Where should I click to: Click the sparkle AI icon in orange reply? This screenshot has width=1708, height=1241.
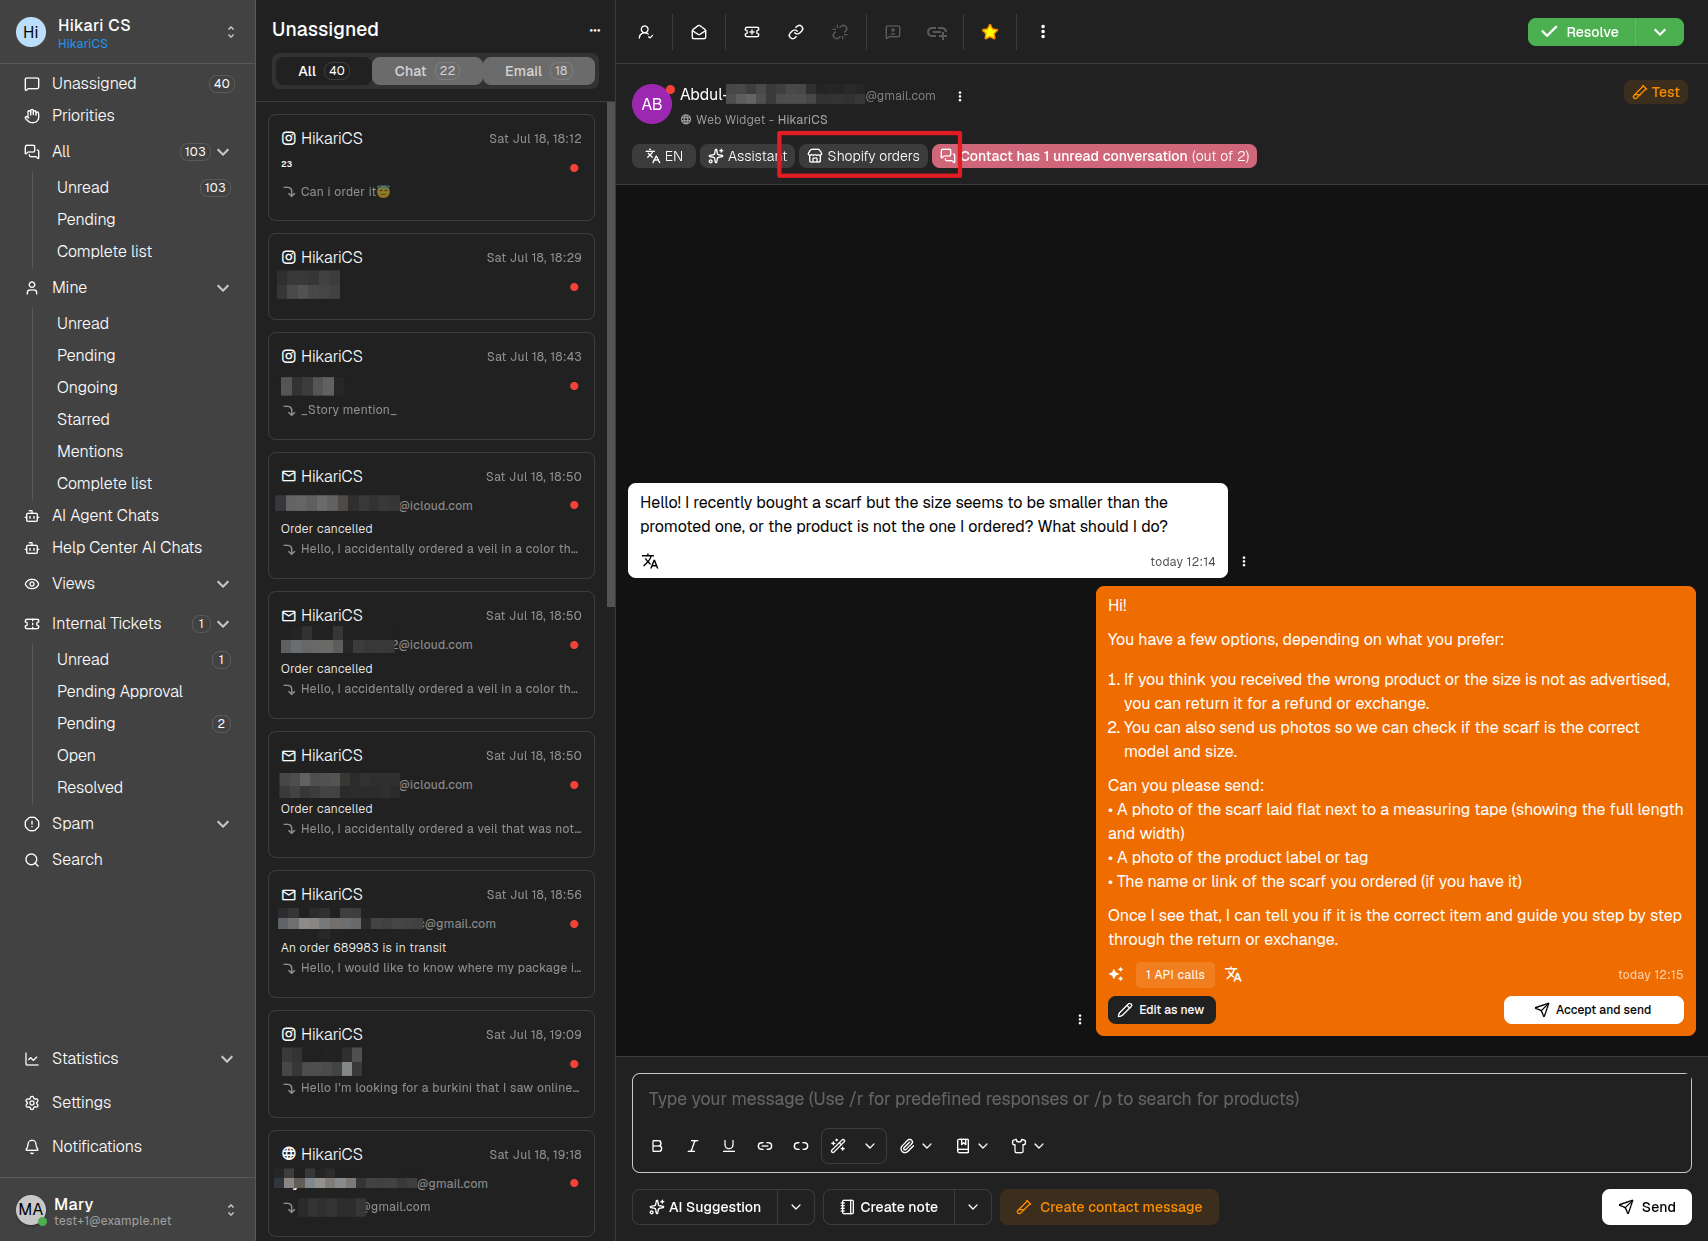tap(1116, 974)
